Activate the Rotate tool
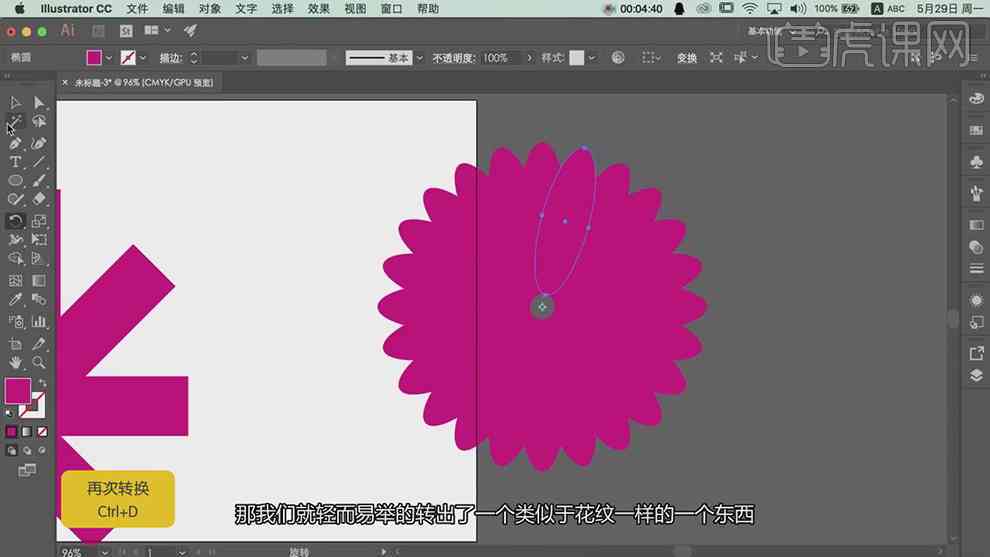 click(x=15, y=221)
